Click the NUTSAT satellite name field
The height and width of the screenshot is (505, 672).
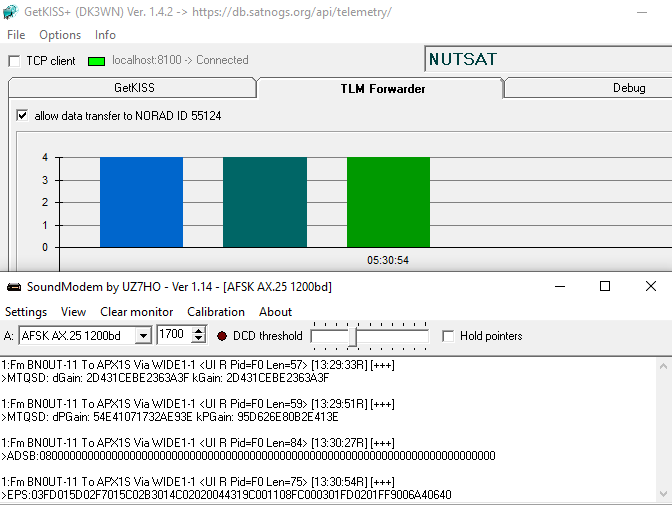[549, 59]
